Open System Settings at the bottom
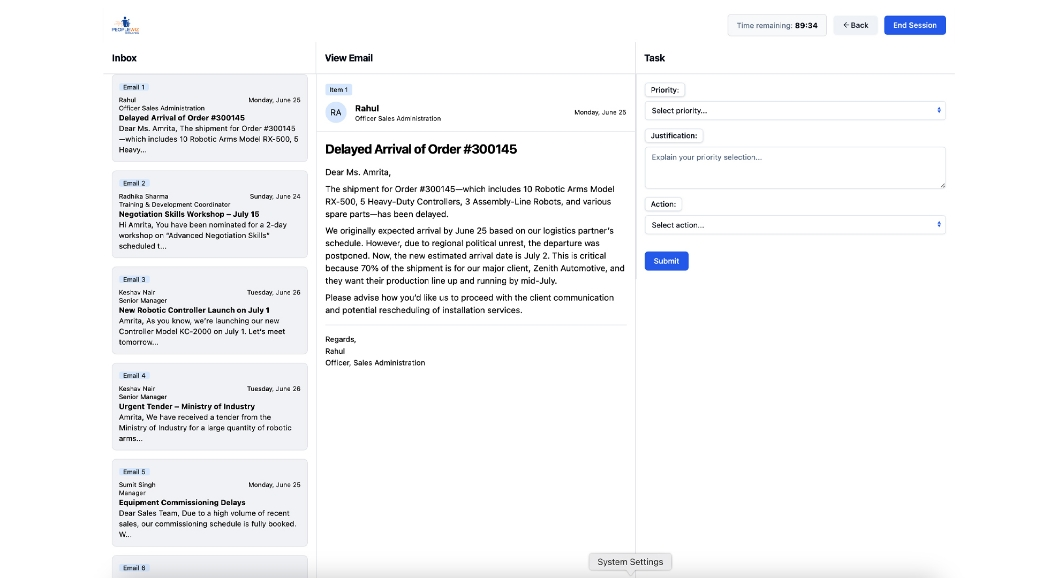The width and height of the screenshot is (1057, 579). 630,562
